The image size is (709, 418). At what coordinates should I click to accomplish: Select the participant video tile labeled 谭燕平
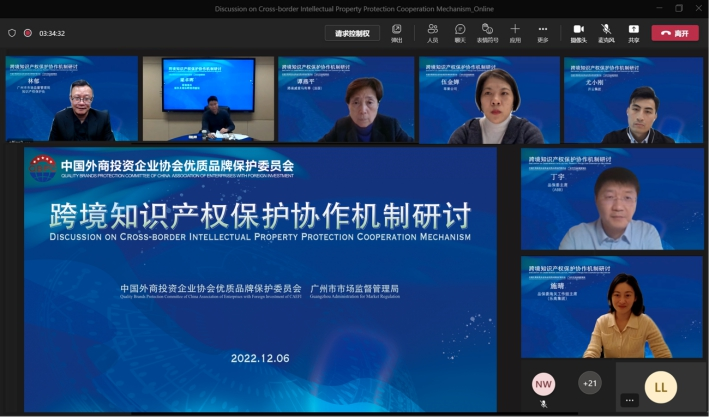pyautogui.click(x=346, y=100)
